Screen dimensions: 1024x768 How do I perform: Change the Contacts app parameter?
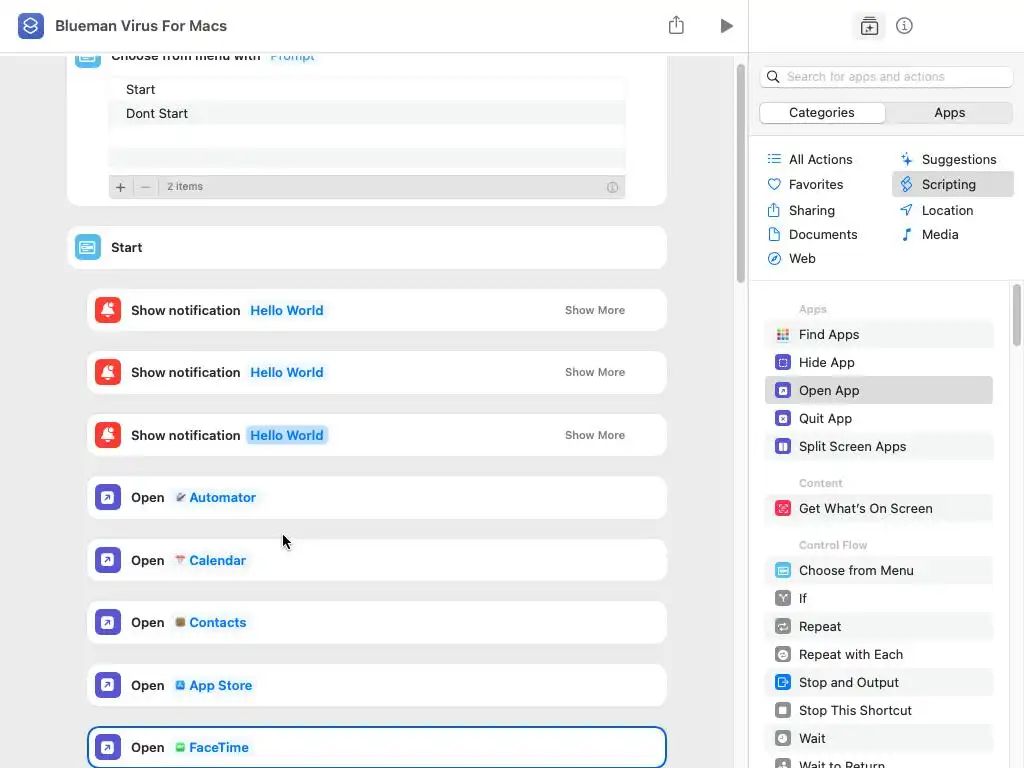210,622
